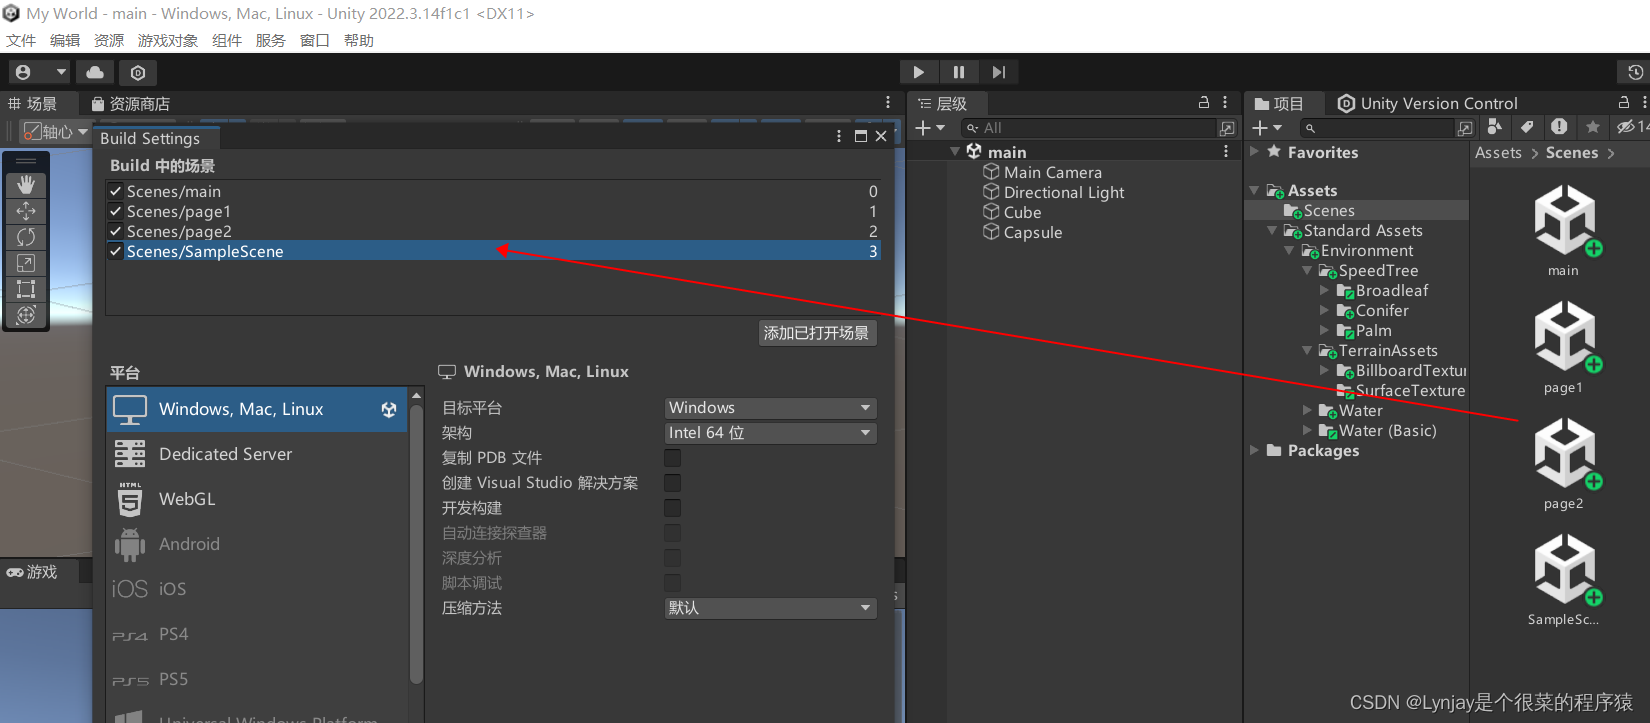Switch to the 游戏 tab
This screenshot has width=1650, height=723.
click(x=32, y=572)
